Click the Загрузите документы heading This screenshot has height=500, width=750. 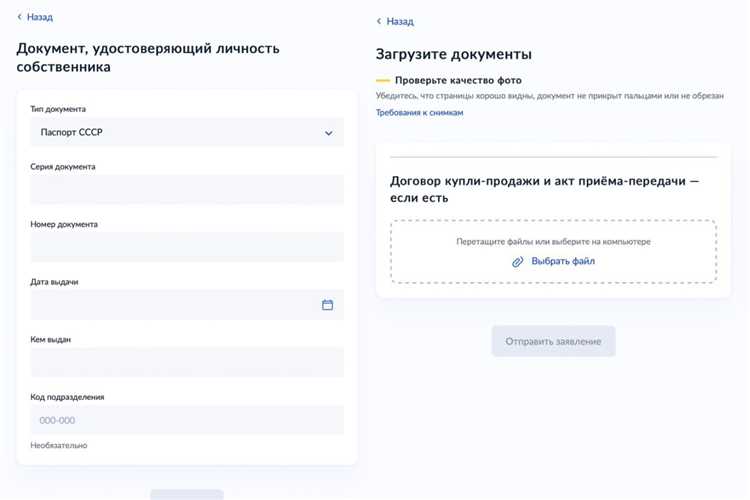(453, 54)
